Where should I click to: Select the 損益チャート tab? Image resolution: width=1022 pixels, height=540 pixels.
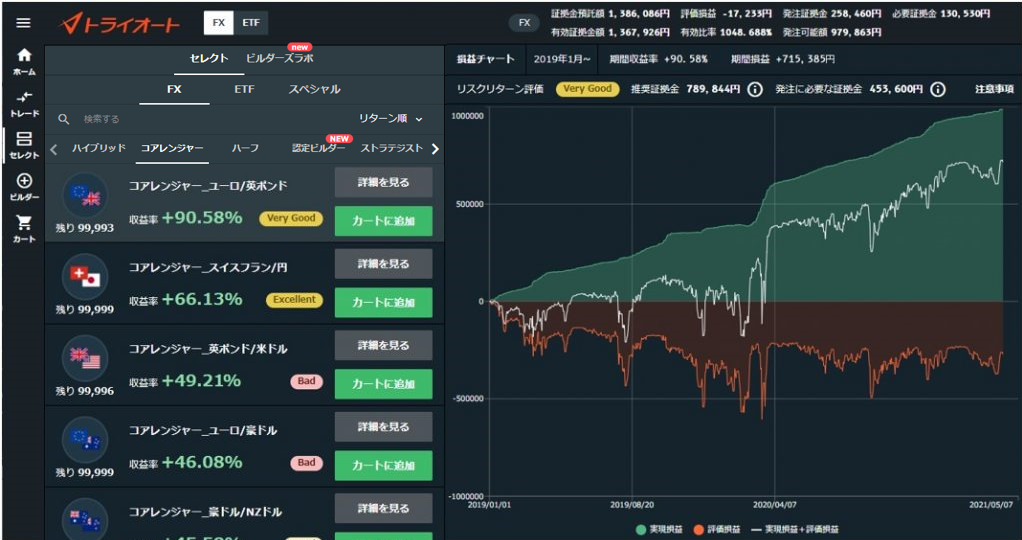tap(485, 59)
